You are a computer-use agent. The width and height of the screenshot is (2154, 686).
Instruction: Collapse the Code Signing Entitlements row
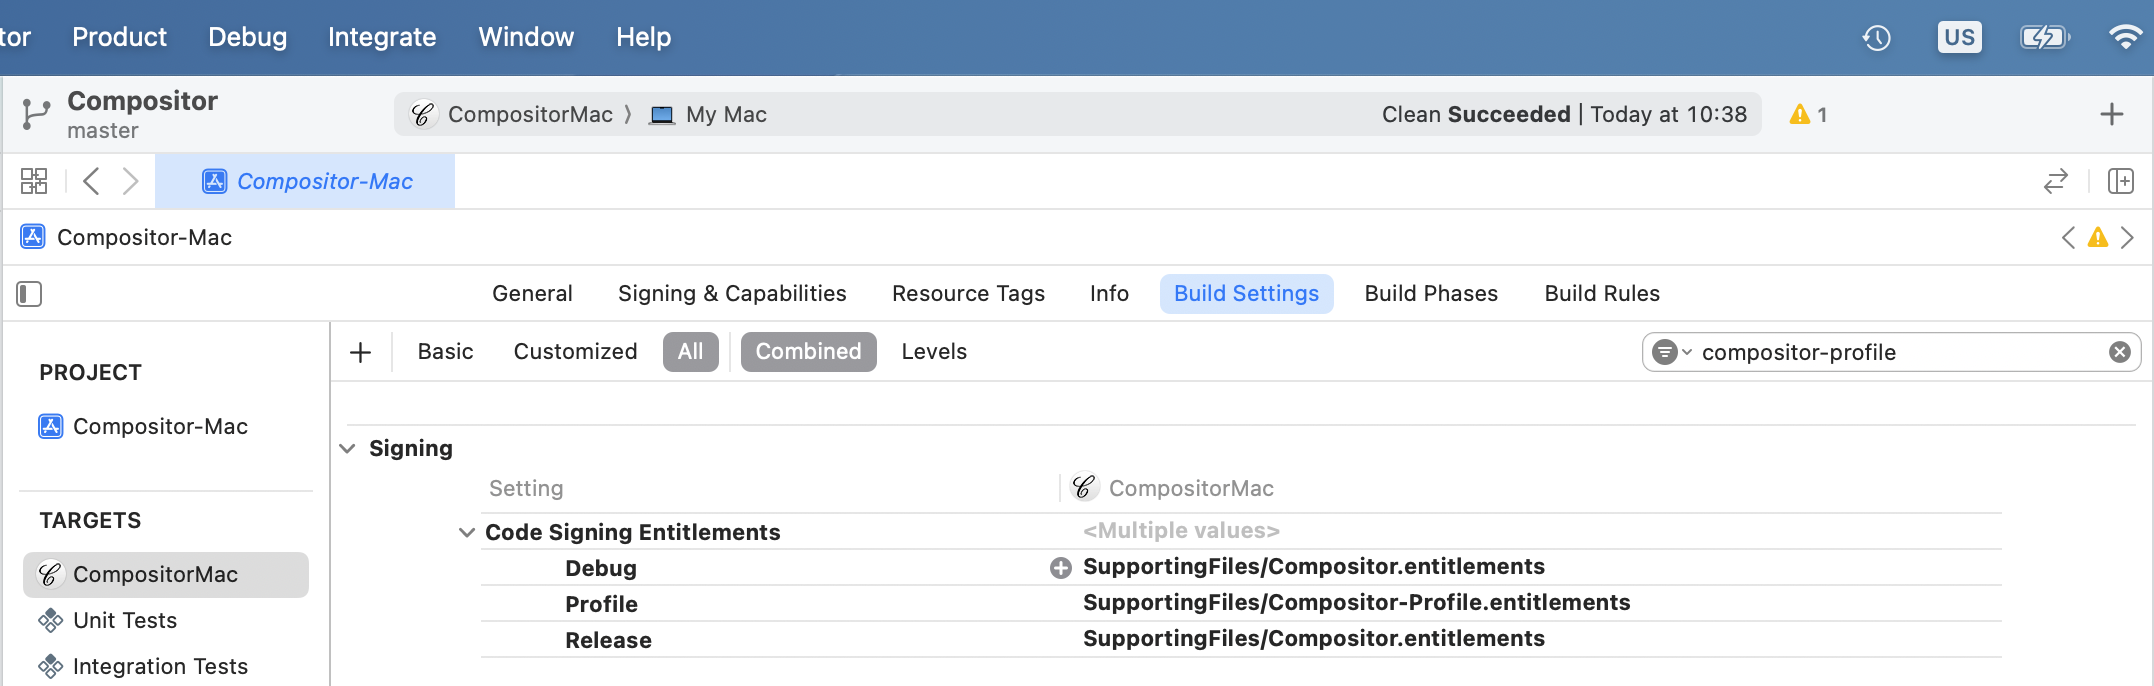(x=466, y=532)
